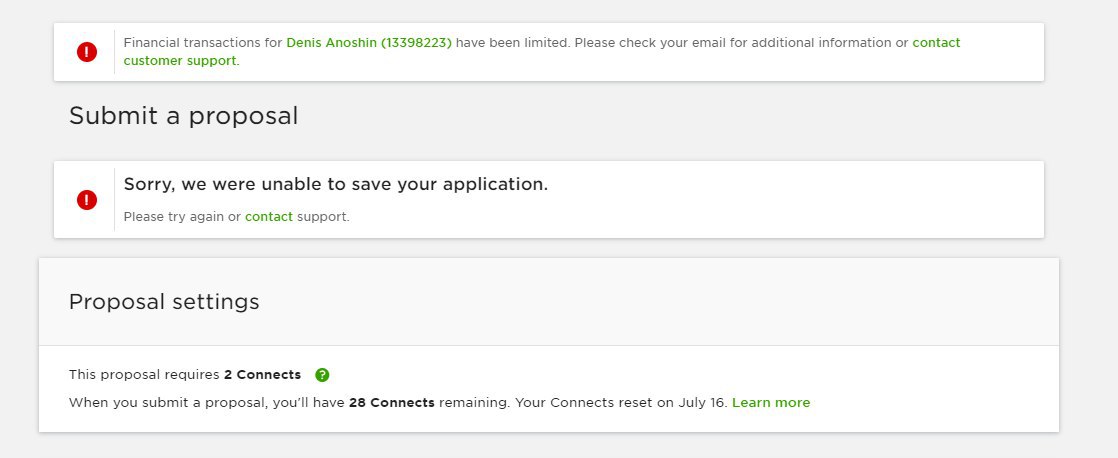Click the 'When you submit a proposal' sentence

coord(168,402)
